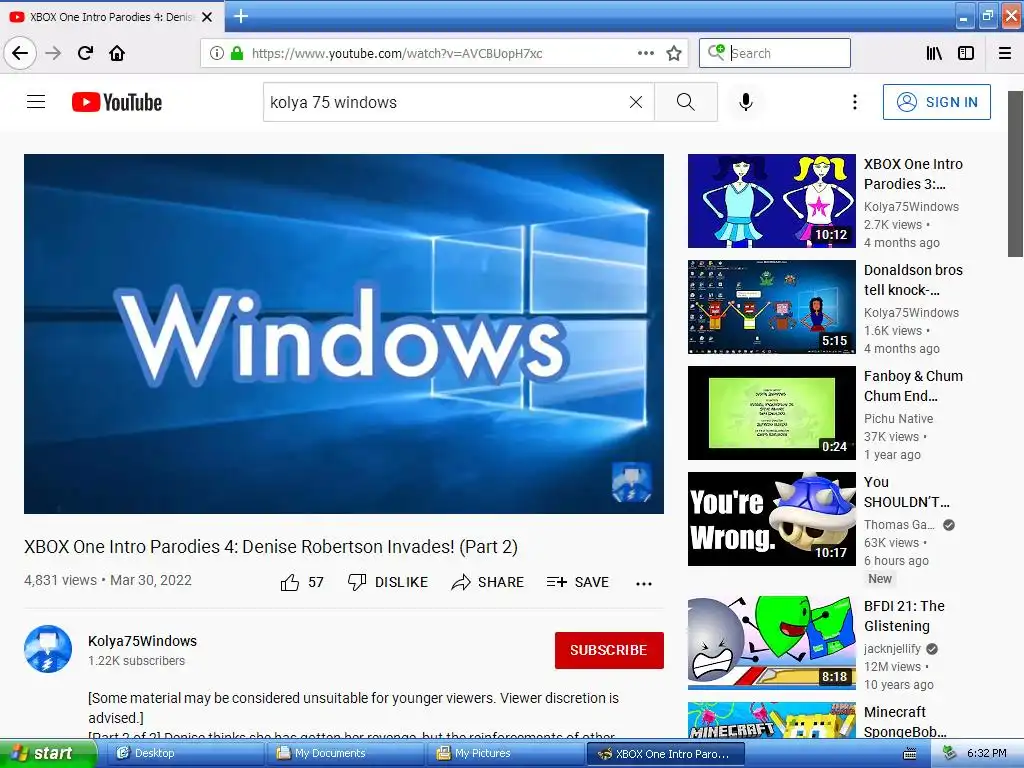Click the Windows video player area

point(344,333)
